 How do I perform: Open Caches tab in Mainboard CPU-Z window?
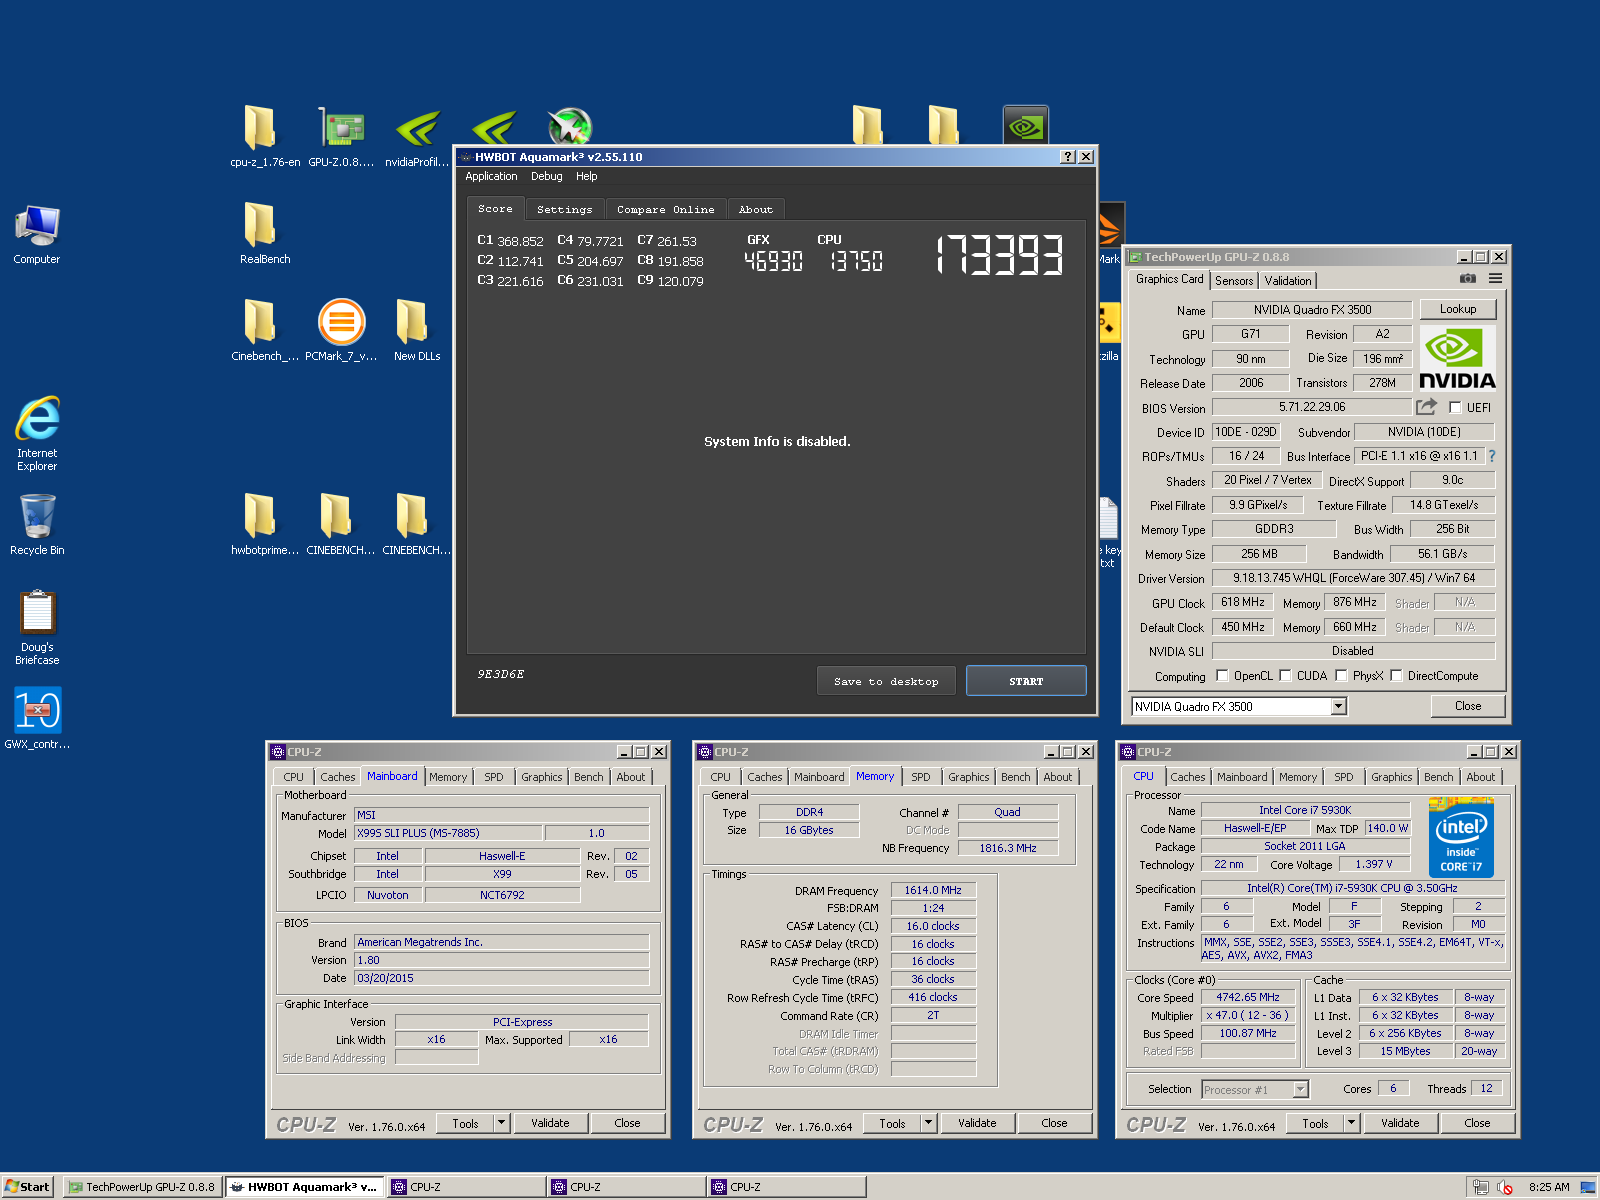[337, 777]
